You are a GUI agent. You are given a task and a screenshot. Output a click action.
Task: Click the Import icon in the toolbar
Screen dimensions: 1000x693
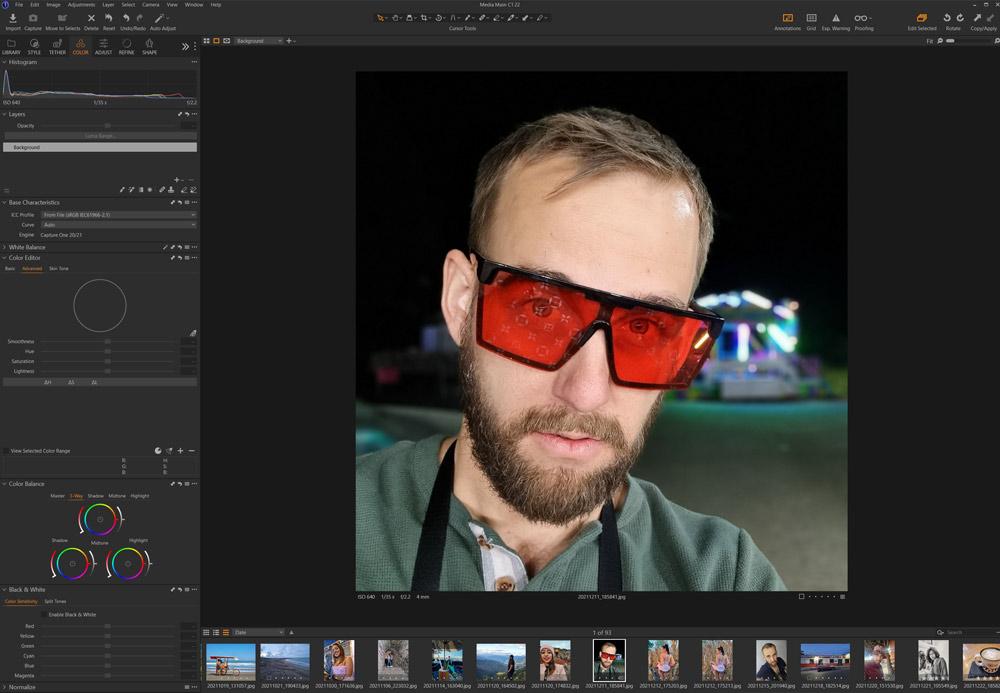pos(12,19)
